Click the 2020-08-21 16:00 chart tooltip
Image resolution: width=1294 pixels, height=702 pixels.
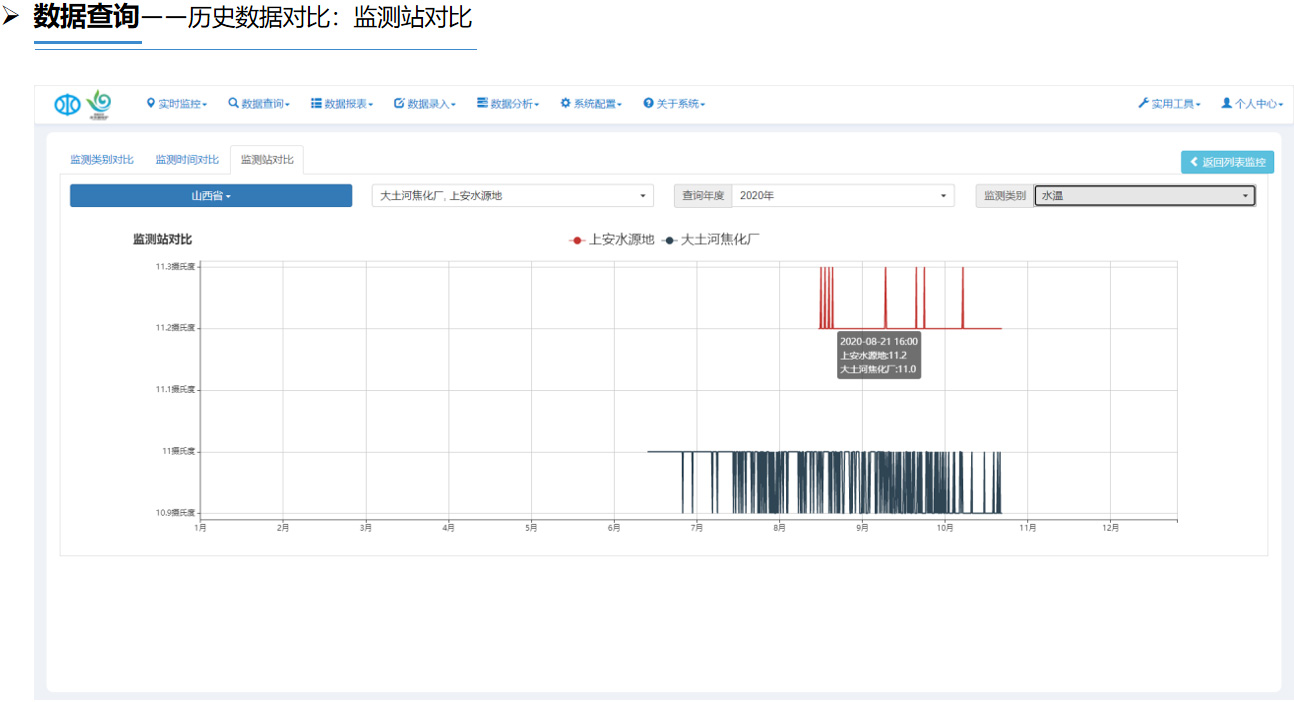pos(878,355)
